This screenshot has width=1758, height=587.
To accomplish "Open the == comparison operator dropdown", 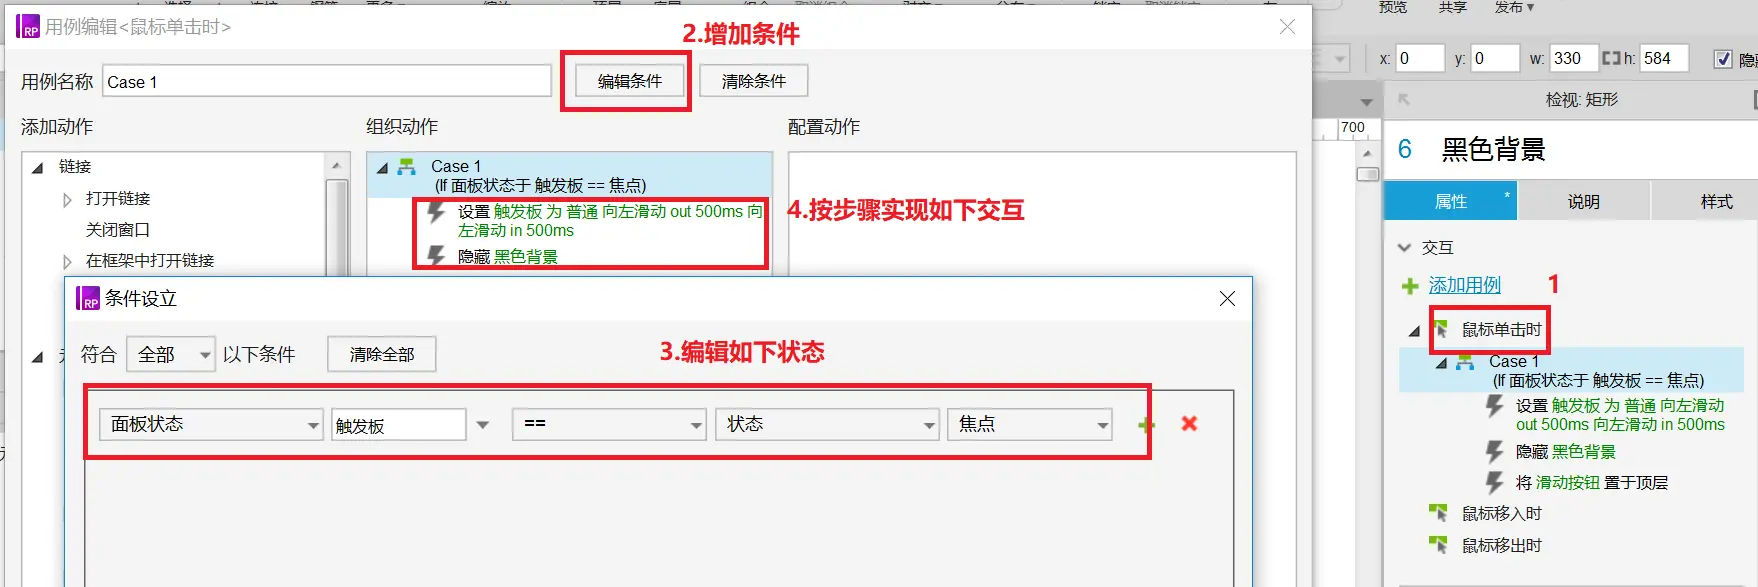I will [609, 425].
